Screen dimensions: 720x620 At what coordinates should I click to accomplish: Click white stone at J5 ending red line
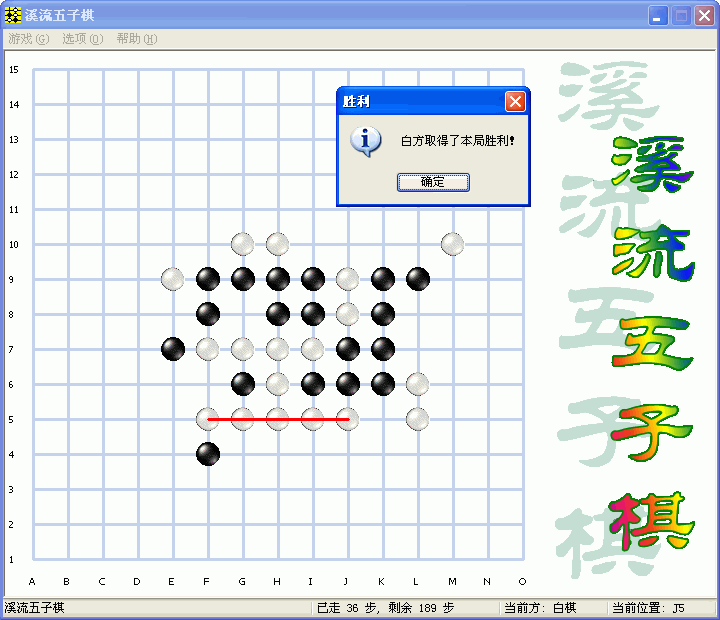[347, 419]
